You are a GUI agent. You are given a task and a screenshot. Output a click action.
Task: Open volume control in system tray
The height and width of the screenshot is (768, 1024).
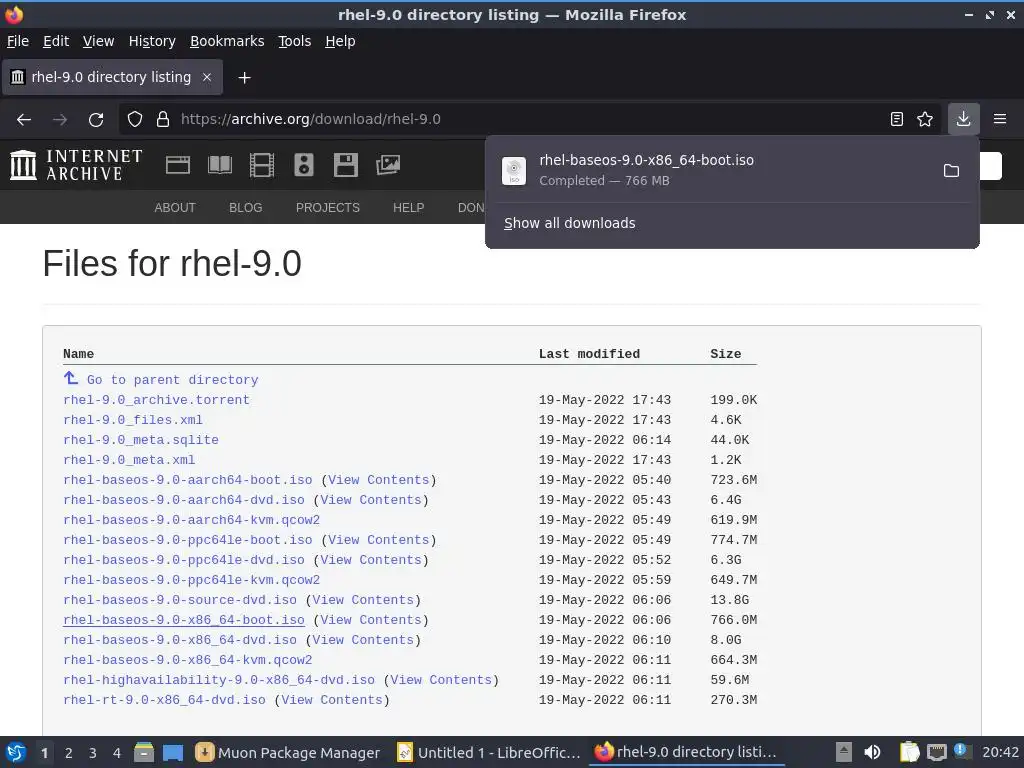(872, 752)
